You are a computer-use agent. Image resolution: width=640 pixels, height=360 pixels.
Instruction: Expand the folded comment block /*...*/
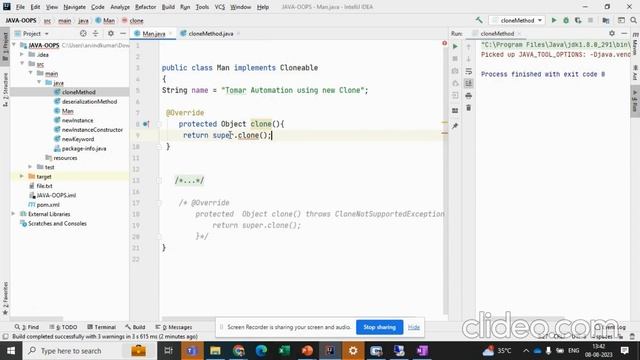coord(189,180)
